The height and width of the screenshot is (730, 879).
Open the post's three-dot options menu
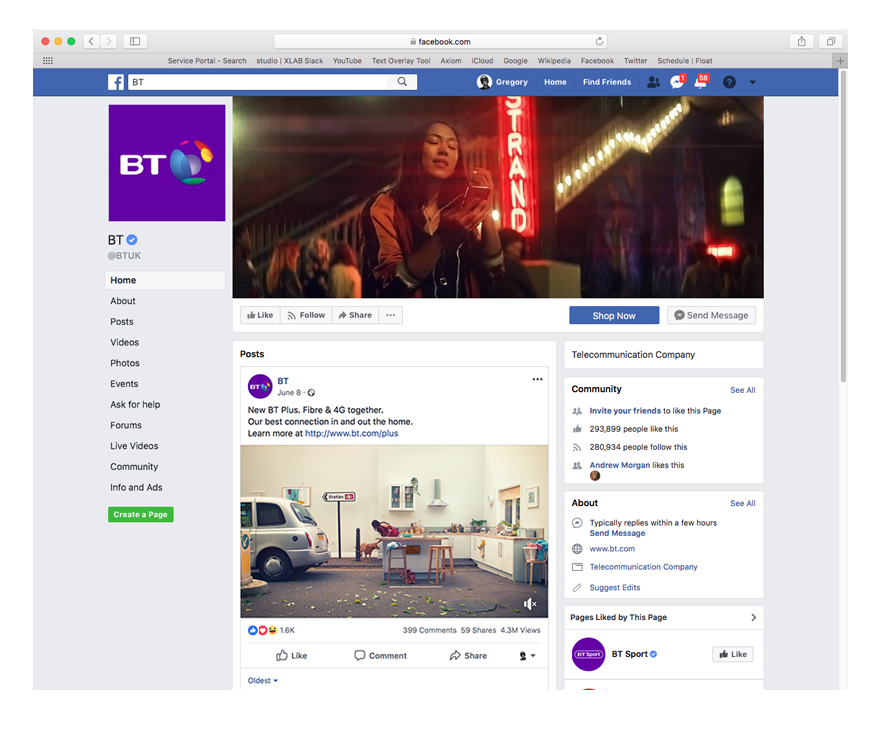[x=537, y=380]
